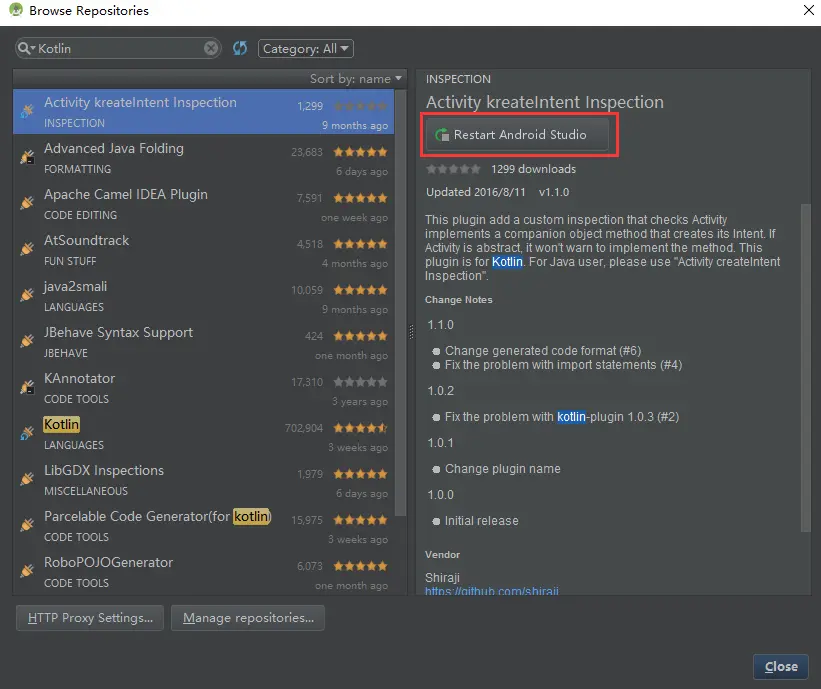The height and width of the screenshot is (689, 821).
Task: Click the Change Notes heading
Action: 459,300
